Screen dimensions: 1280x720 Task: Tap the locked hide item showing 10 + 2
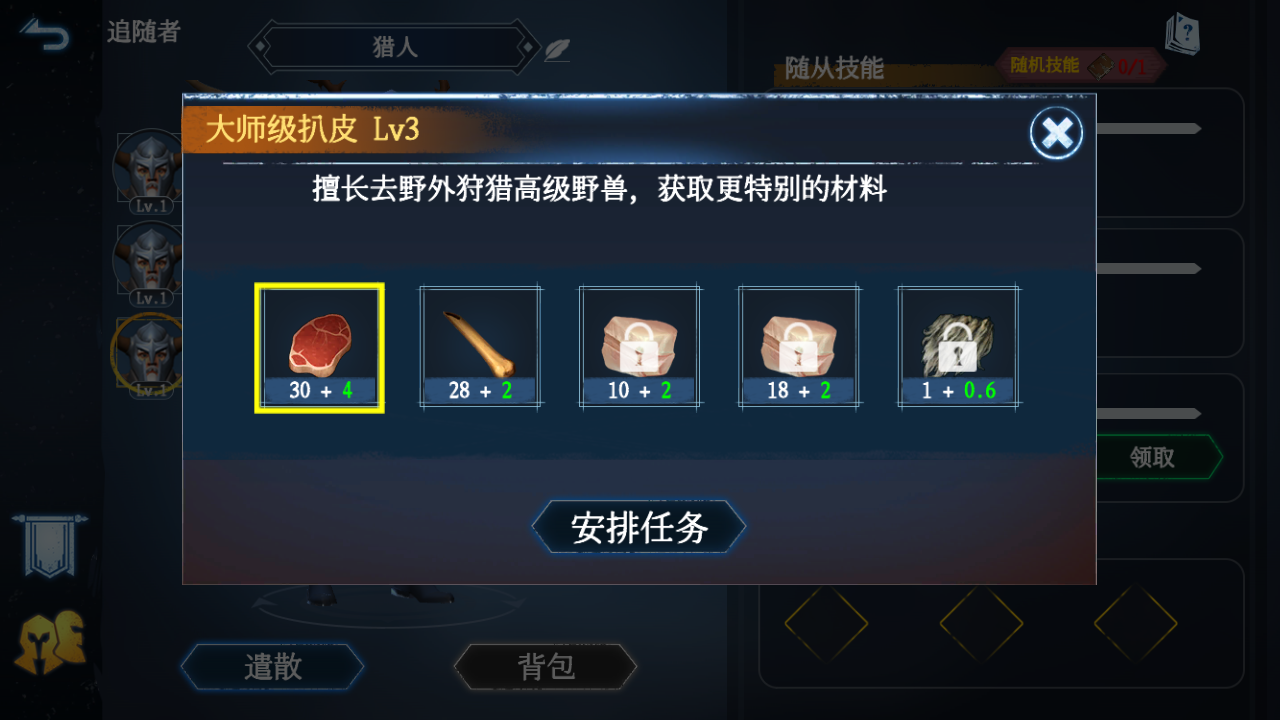pyautogui.click(x=640, y=347)
